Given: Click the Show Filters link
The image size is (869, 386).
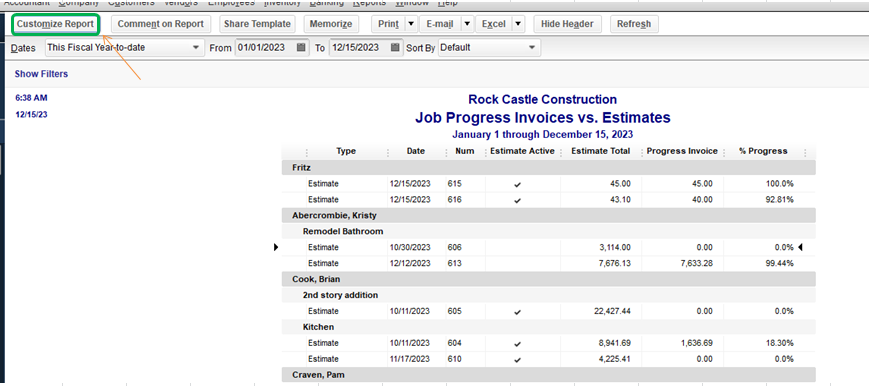Looking at the screenshot, I should (x=42, y=74).
